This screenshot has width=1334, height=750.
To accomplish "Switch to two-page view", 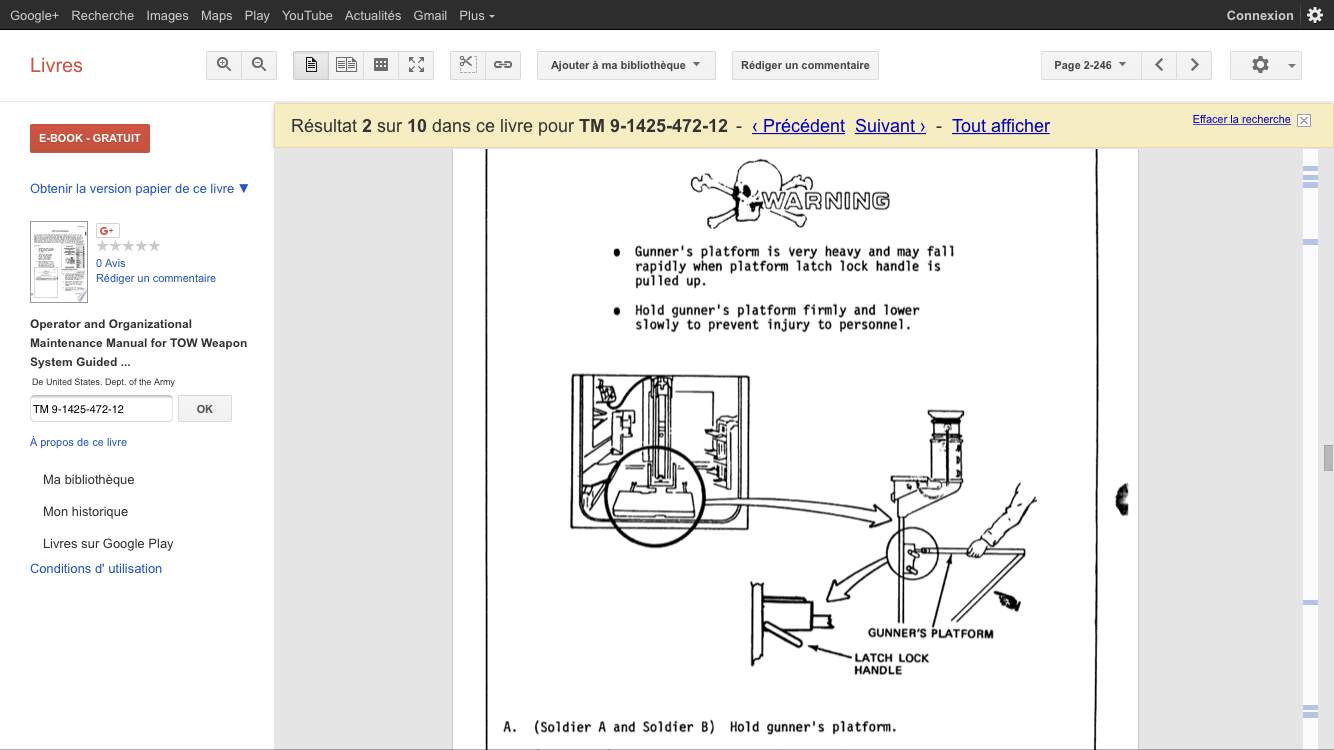I will (x=346, y=65).
